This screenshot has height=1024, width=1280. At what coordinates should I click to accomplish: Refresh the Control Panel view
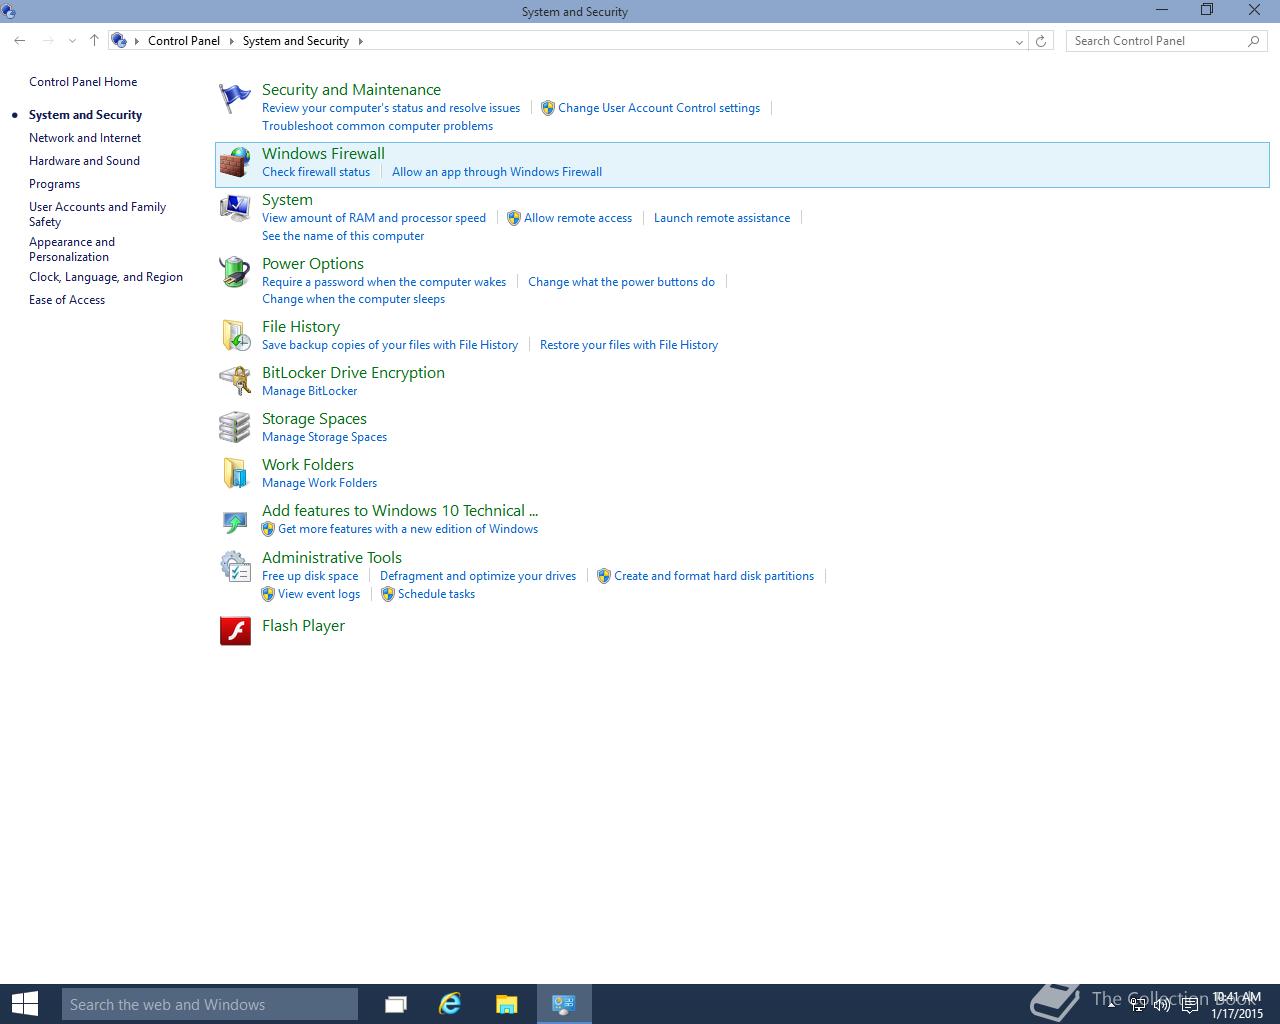click(x=1041, y=41)
